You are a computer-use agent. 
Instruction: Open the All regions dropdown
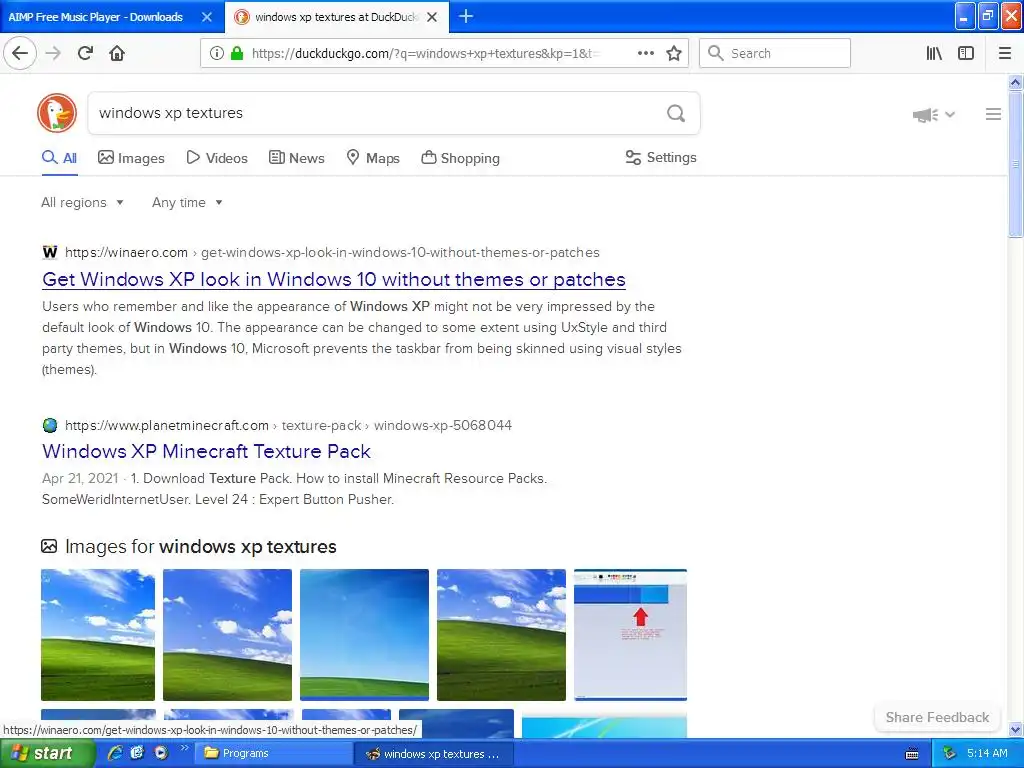pyautogui.click(x=82, y=202)
